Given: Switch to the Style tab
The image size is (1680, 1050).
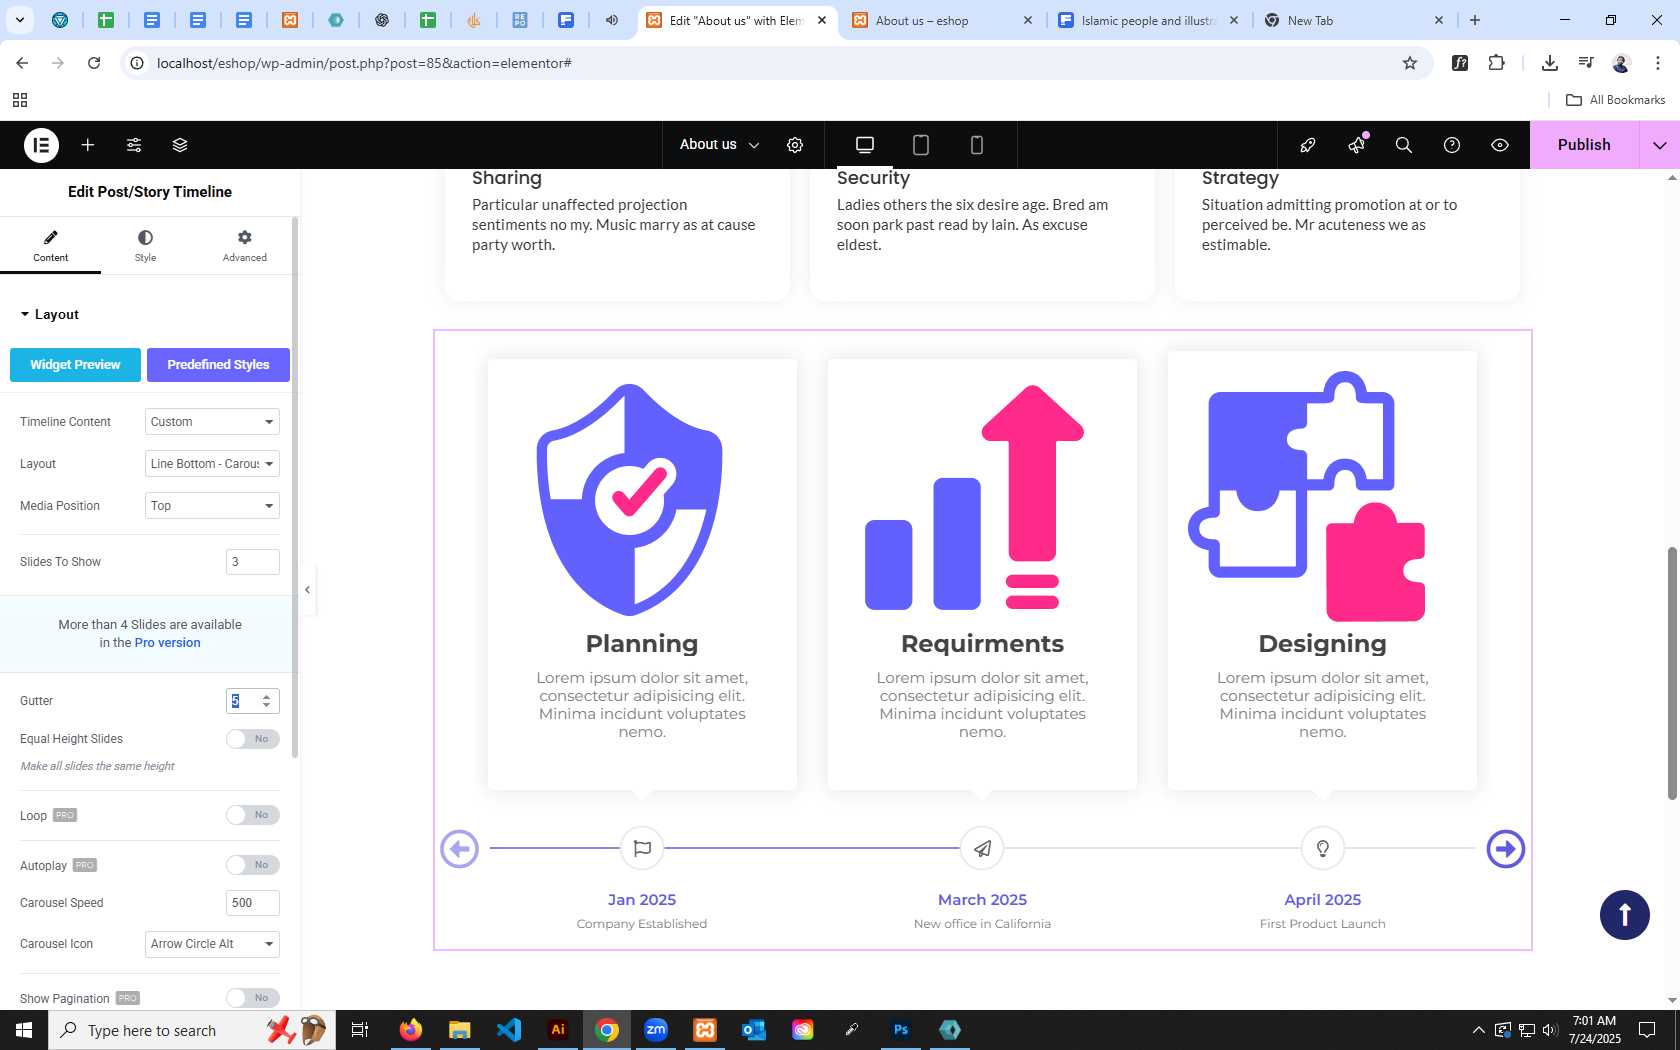Looking at the screenshot, I should click(145, 246).
